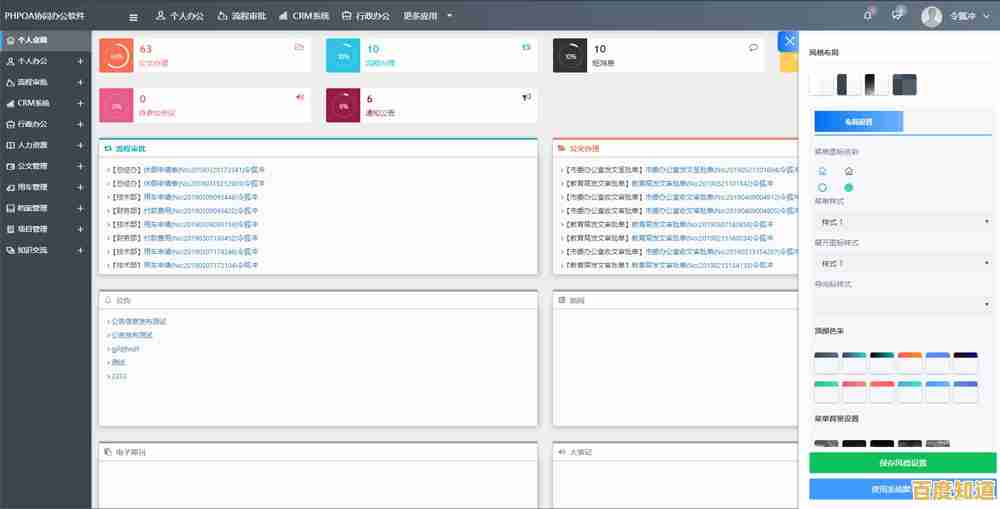Select the green filled radio button
1000x509 pixels.
(849, 187)
